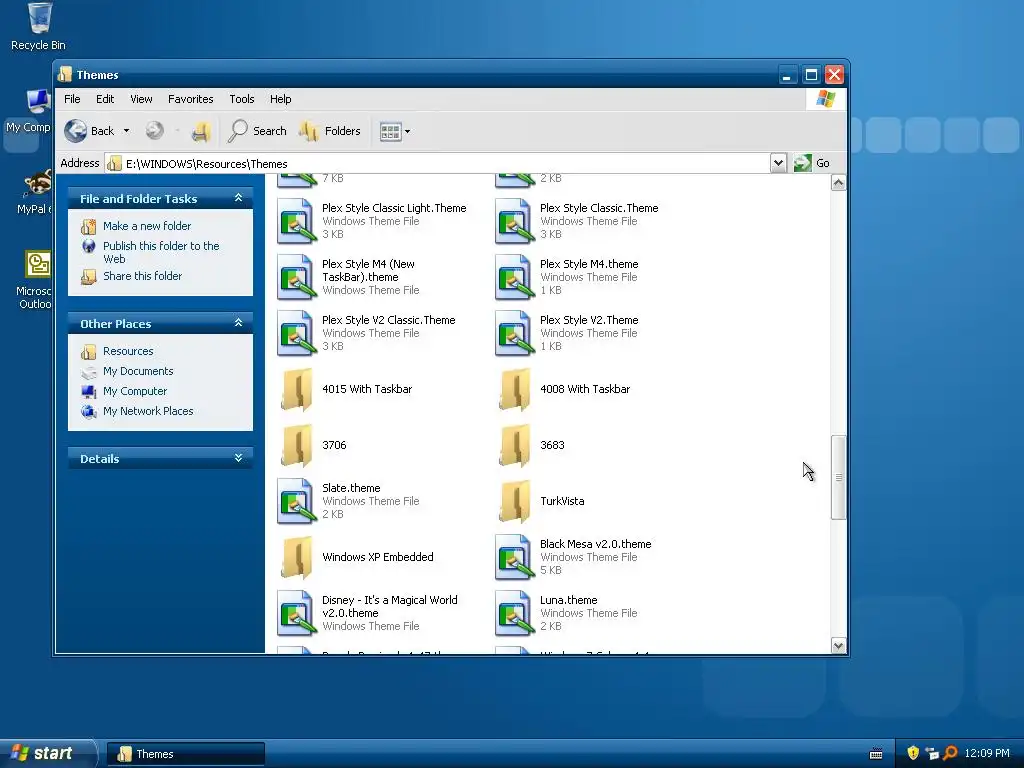Image resolution: width=1024 pixels, height=768 pixels.
Task: Select the 4008 With Taskbar folder icon
Action: click(x=515, y=390)
